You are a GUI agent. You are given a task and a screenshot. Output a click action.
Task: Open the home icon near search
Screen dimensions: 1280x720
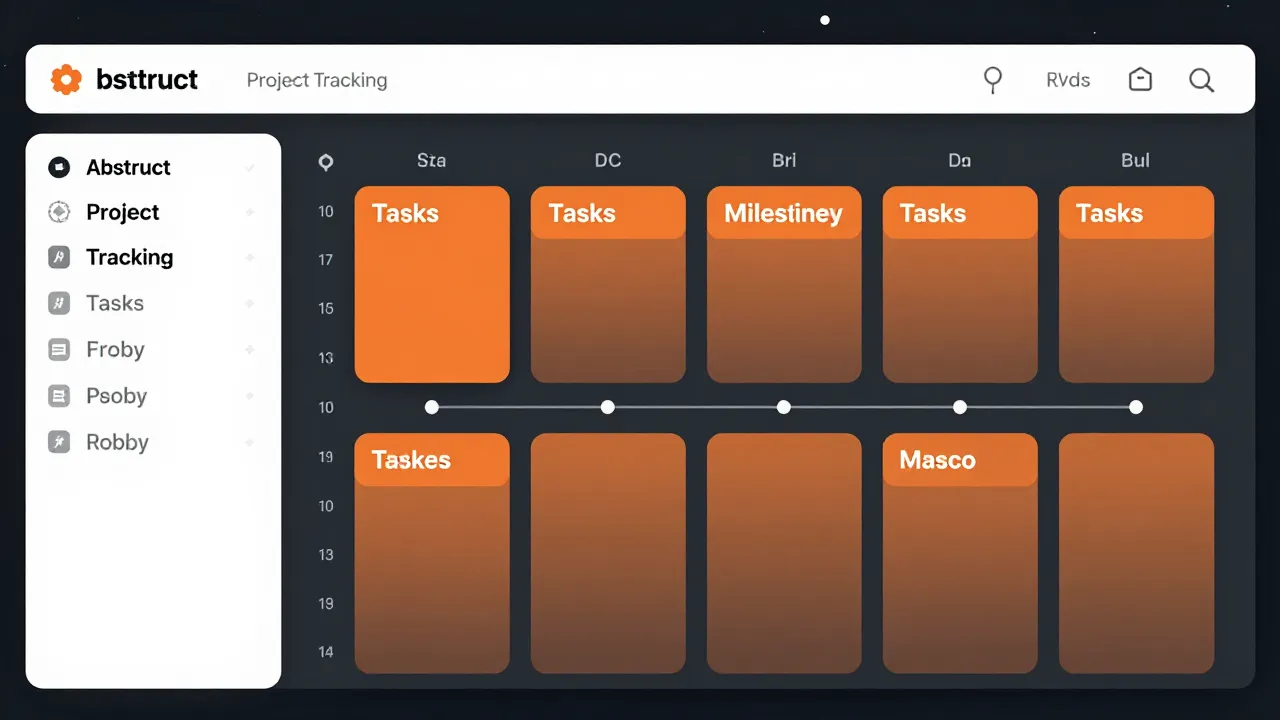point(1140,80)
